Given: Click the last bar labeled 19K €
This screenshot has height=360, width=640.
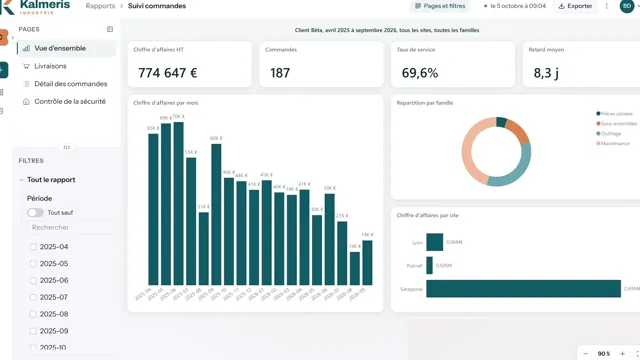Looking at the screenshot, I should pos(367,262).
